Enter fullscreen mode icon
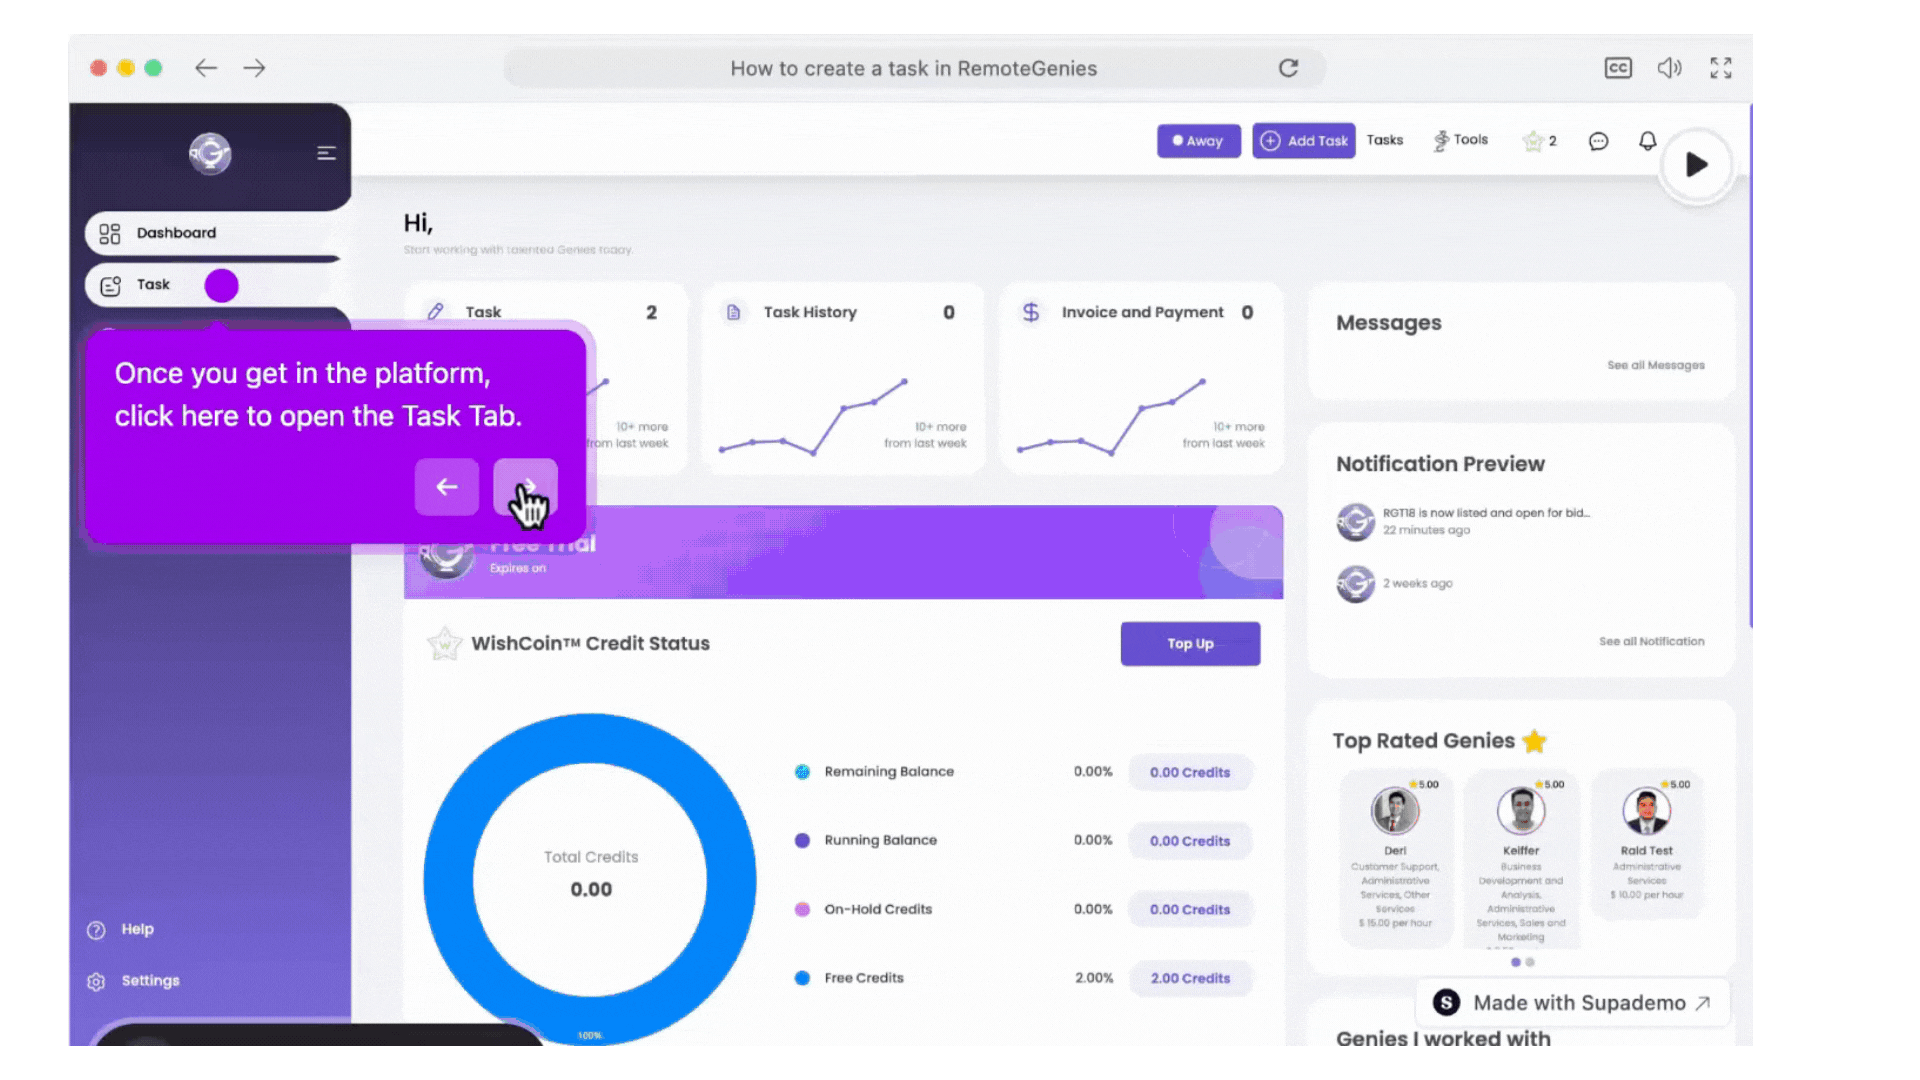Image resolution: width=1920 pixels, height=1080 pixels. coord(1720,68)
